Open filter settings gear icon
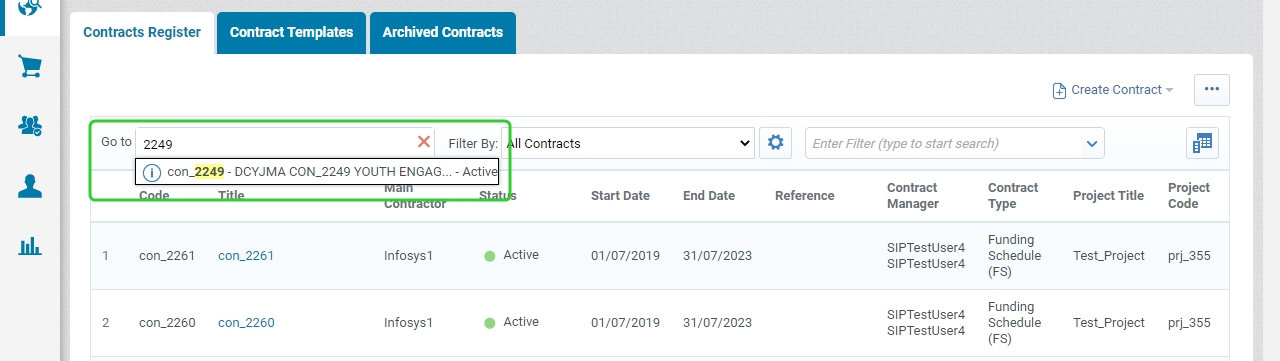Screen dimensions: 1280x361 point(775,143)
